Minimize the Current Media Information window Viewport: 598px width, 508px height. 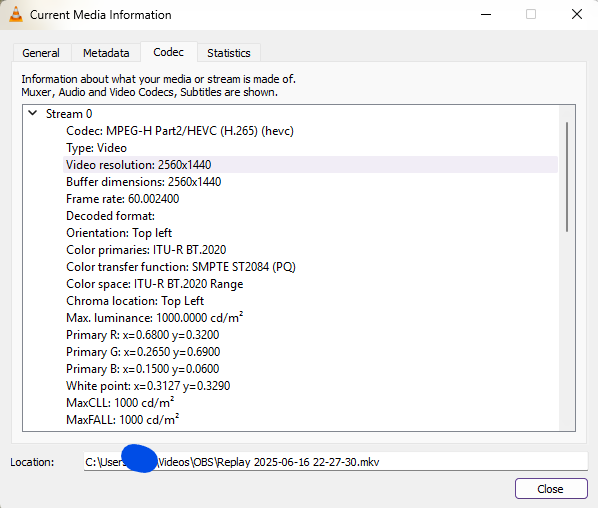click(x=486, y=14)
